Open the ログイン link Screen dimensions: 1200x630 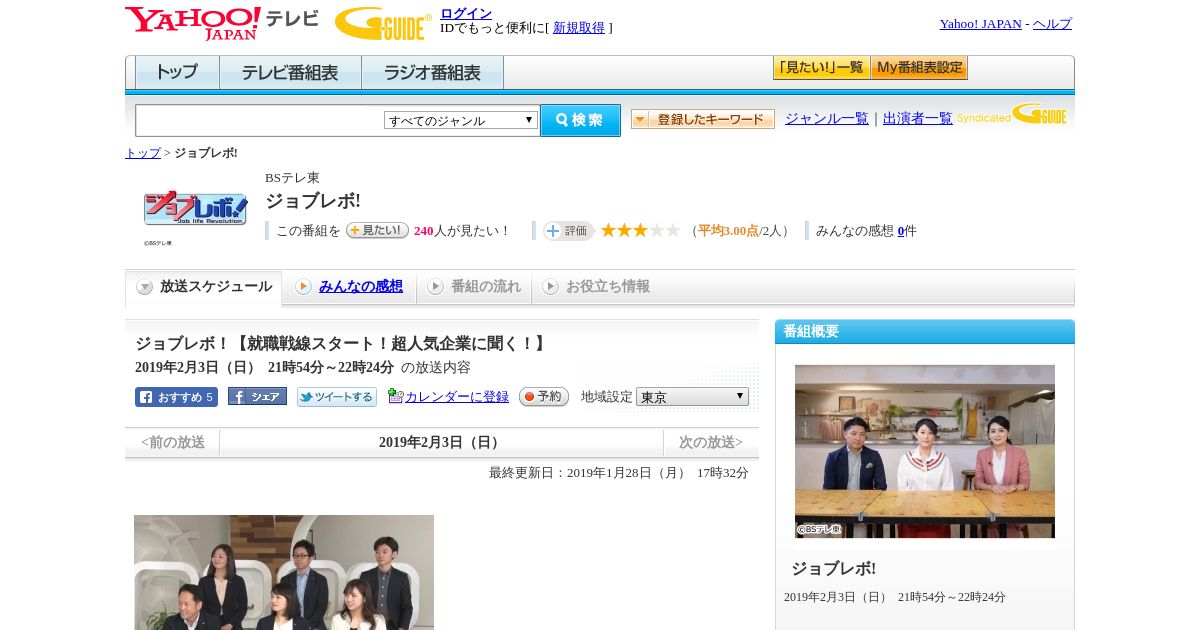click(466, 13)
